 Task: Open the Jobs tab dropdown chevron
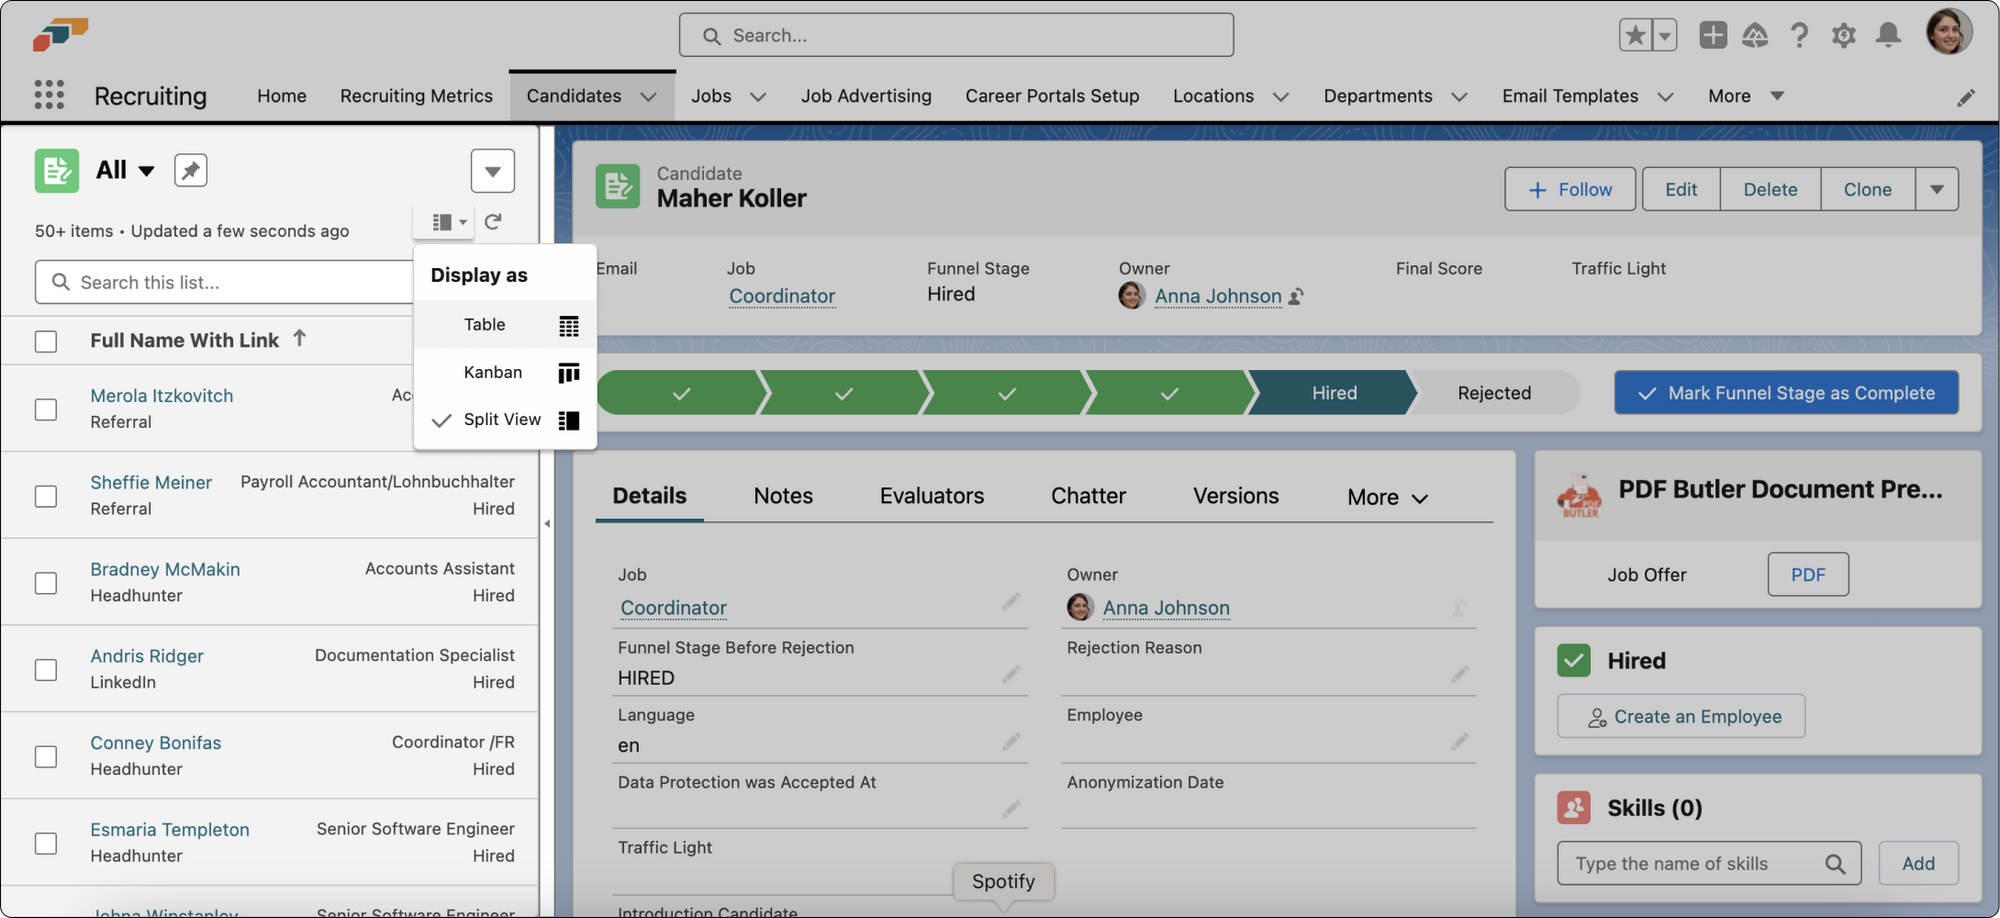[x=758, y=97]
